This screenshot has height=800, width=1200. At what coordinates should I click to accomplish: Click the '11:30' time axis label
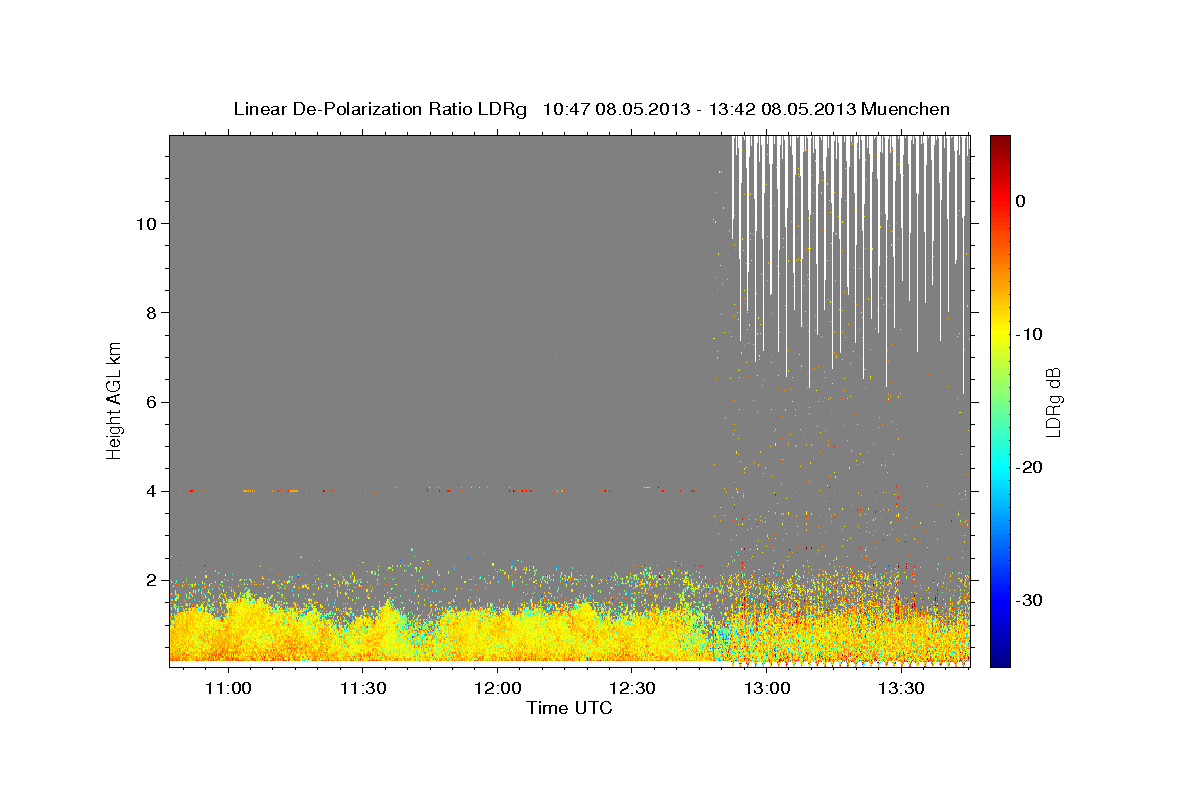click(x=363, y=689)
